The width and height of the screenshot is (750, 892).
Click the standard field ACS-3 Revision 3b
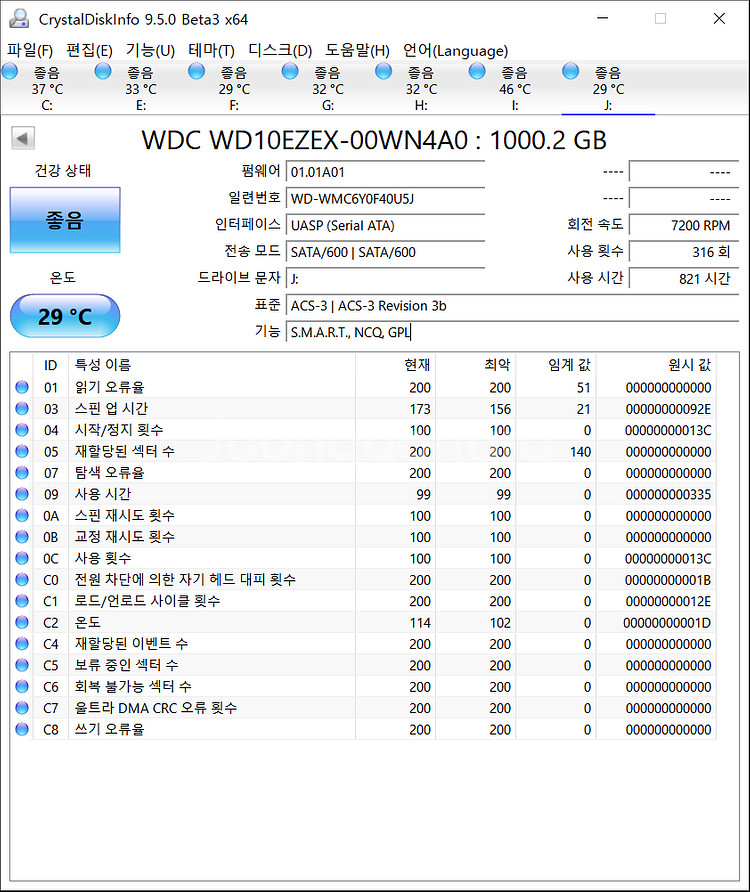point(512,306)
